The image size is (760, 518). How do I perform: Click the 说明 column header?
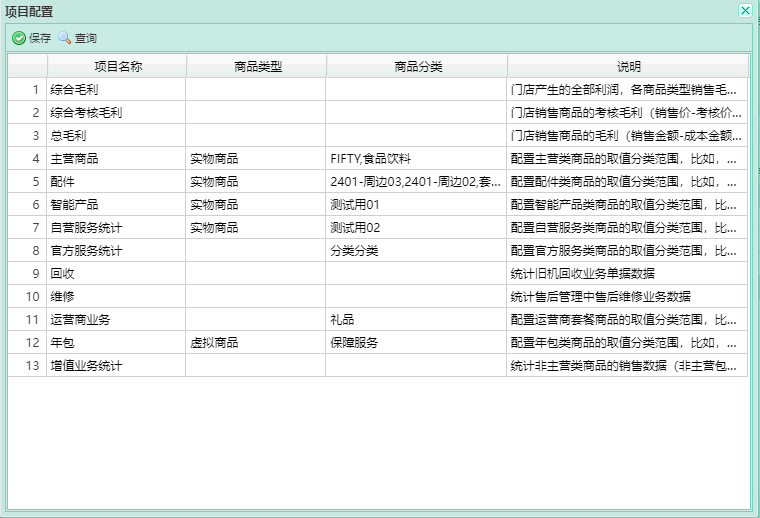pos(628,66)
